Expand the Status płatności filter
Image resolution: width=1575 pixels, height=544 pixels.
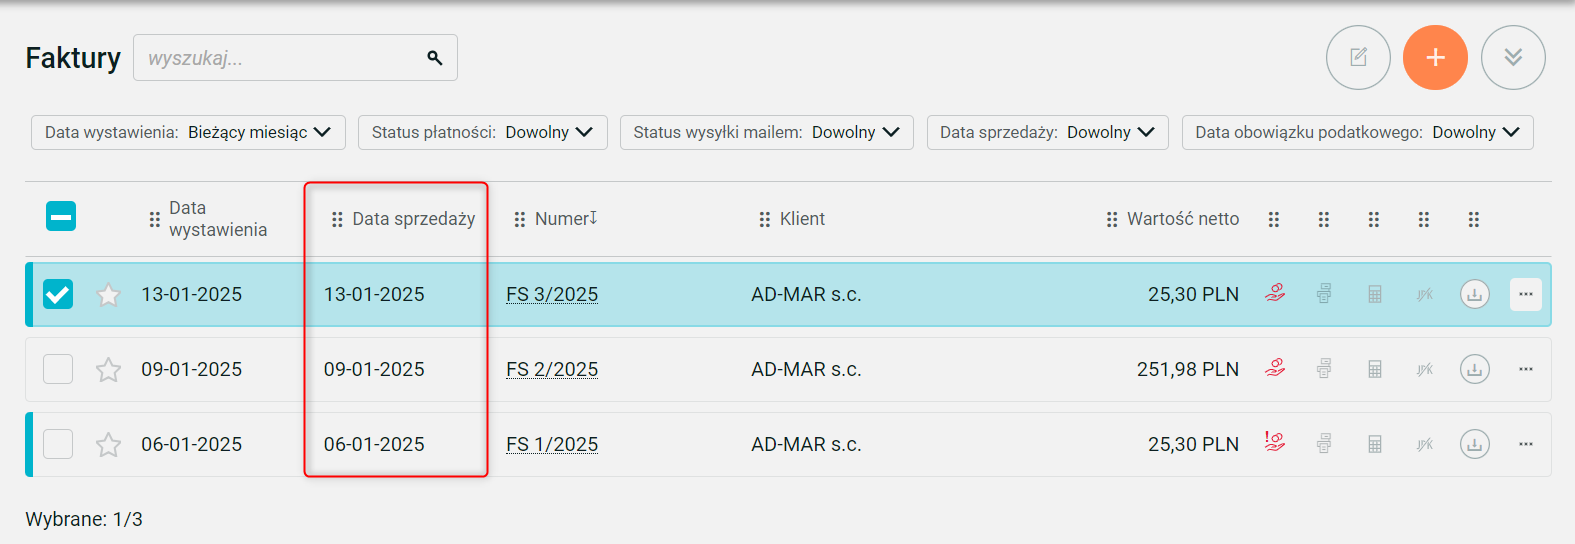click(x=482, y=132)
